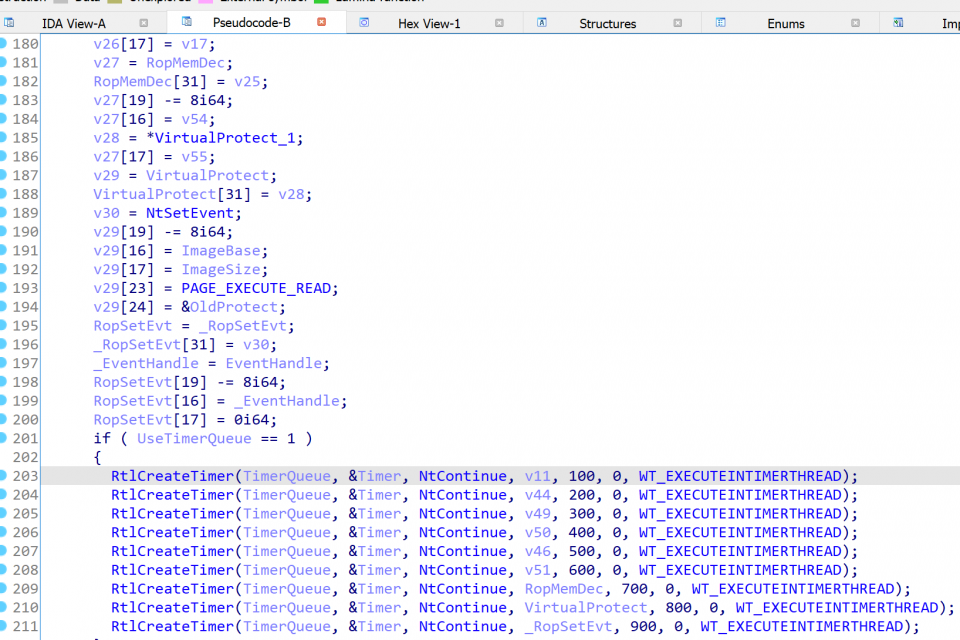The height and width of the screenshot is (640, 960).
Task: Click _RopSetEvt on line 195
Action: tap(242, 326)
